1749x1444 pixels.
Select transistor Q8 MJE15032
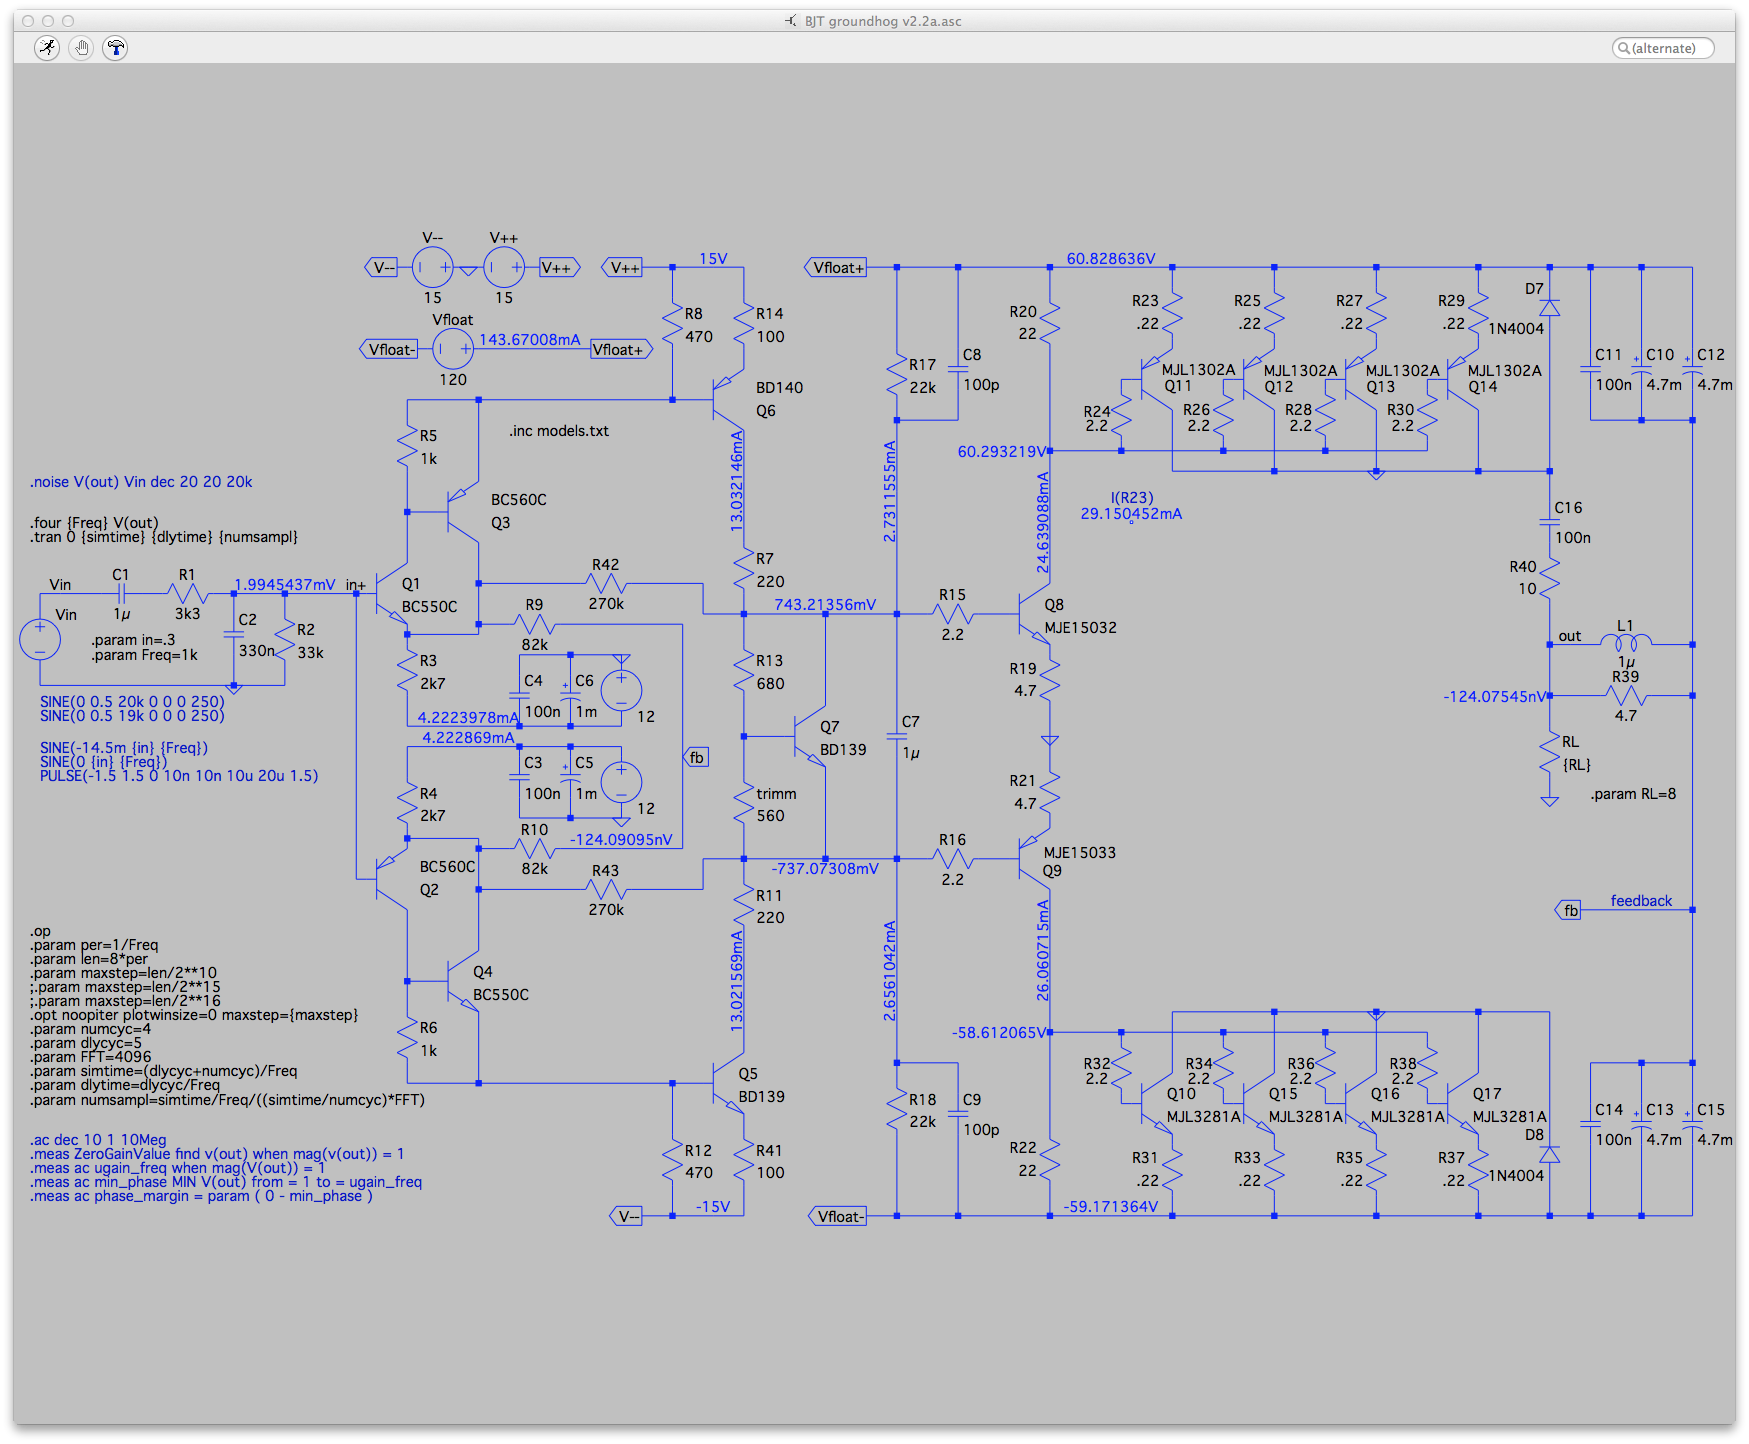(1035, 614)
